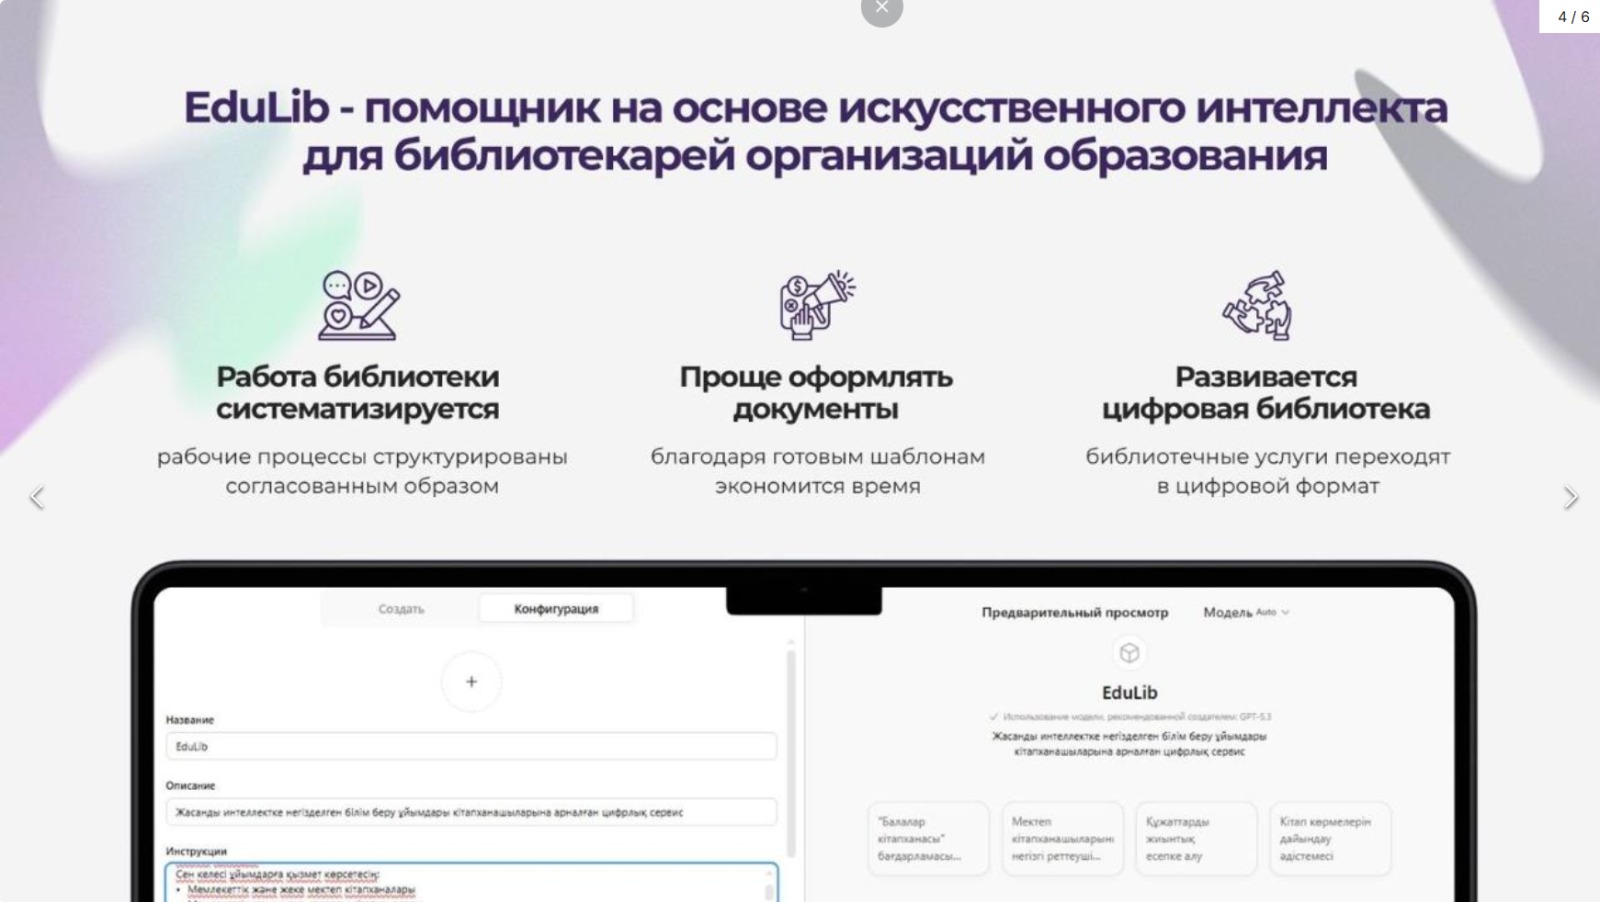
Task: Select the Құжаттарды жиынтық есепке алу card
Action: (1196, 839)
